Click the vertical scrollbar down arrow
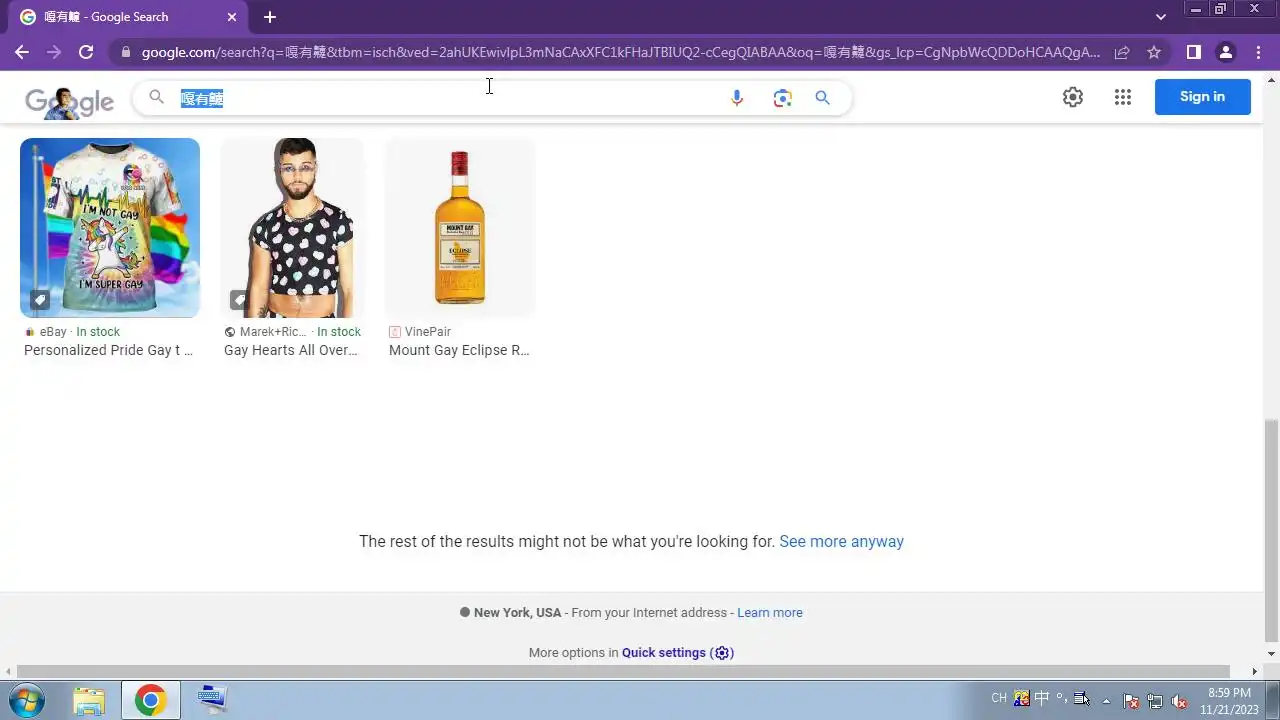This screenshot has width=1280, height=720. point(1271,654)
